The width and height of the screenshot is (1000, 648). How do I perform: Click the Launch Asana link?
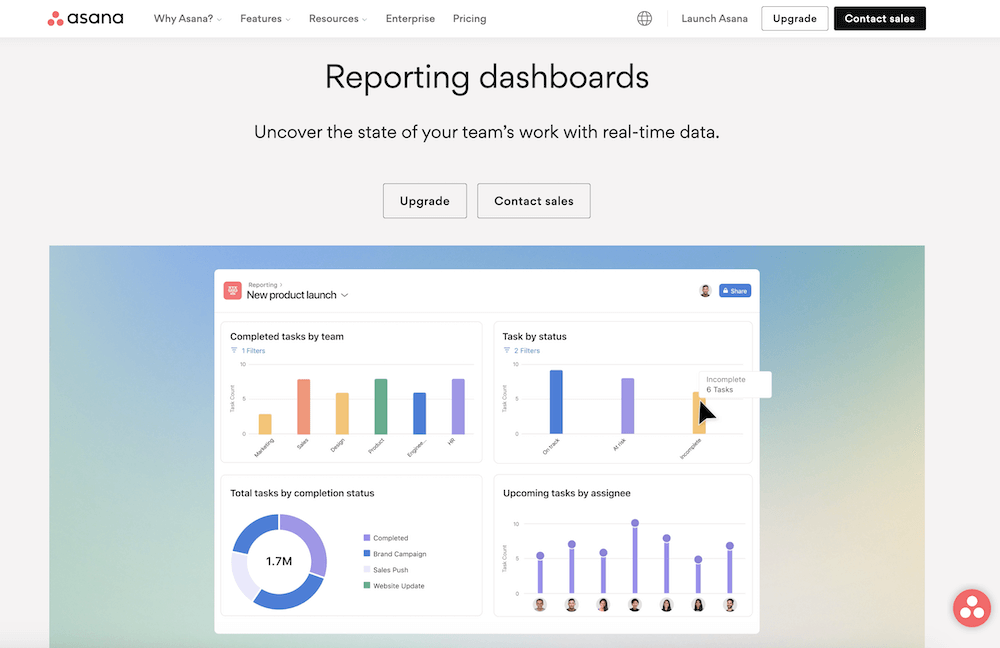point(714,18)
